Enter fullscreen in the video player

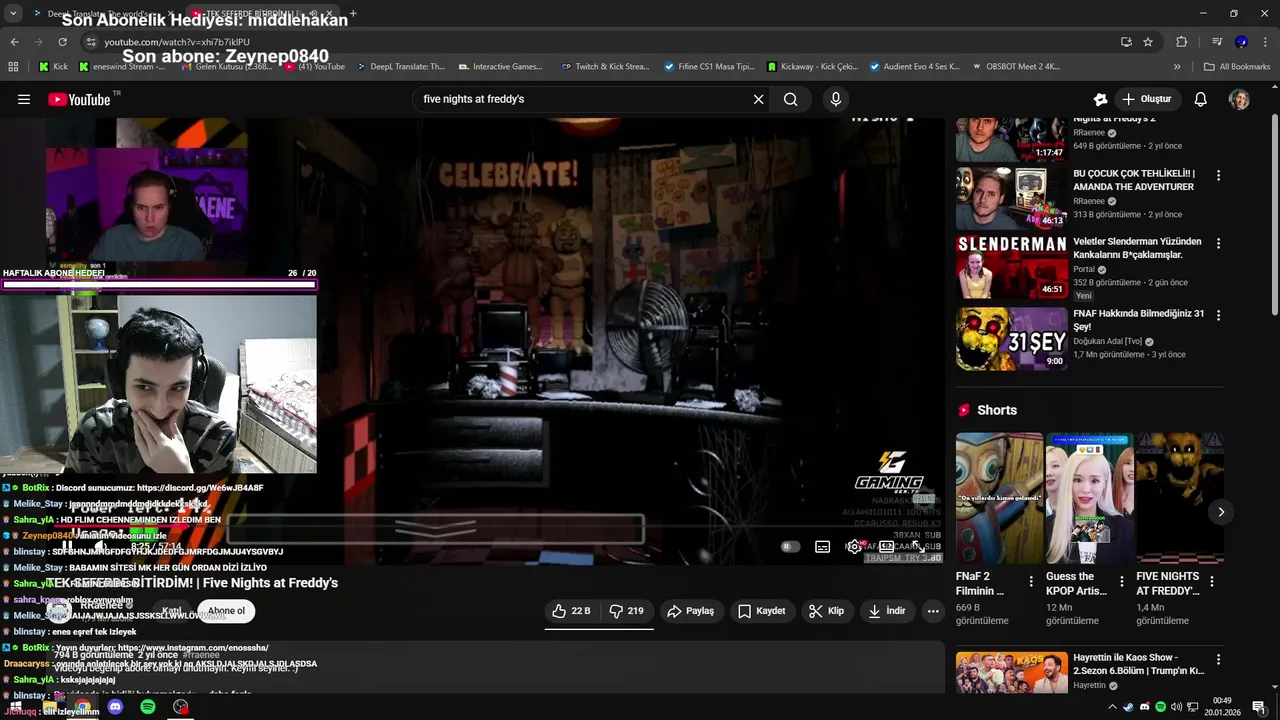918,547
